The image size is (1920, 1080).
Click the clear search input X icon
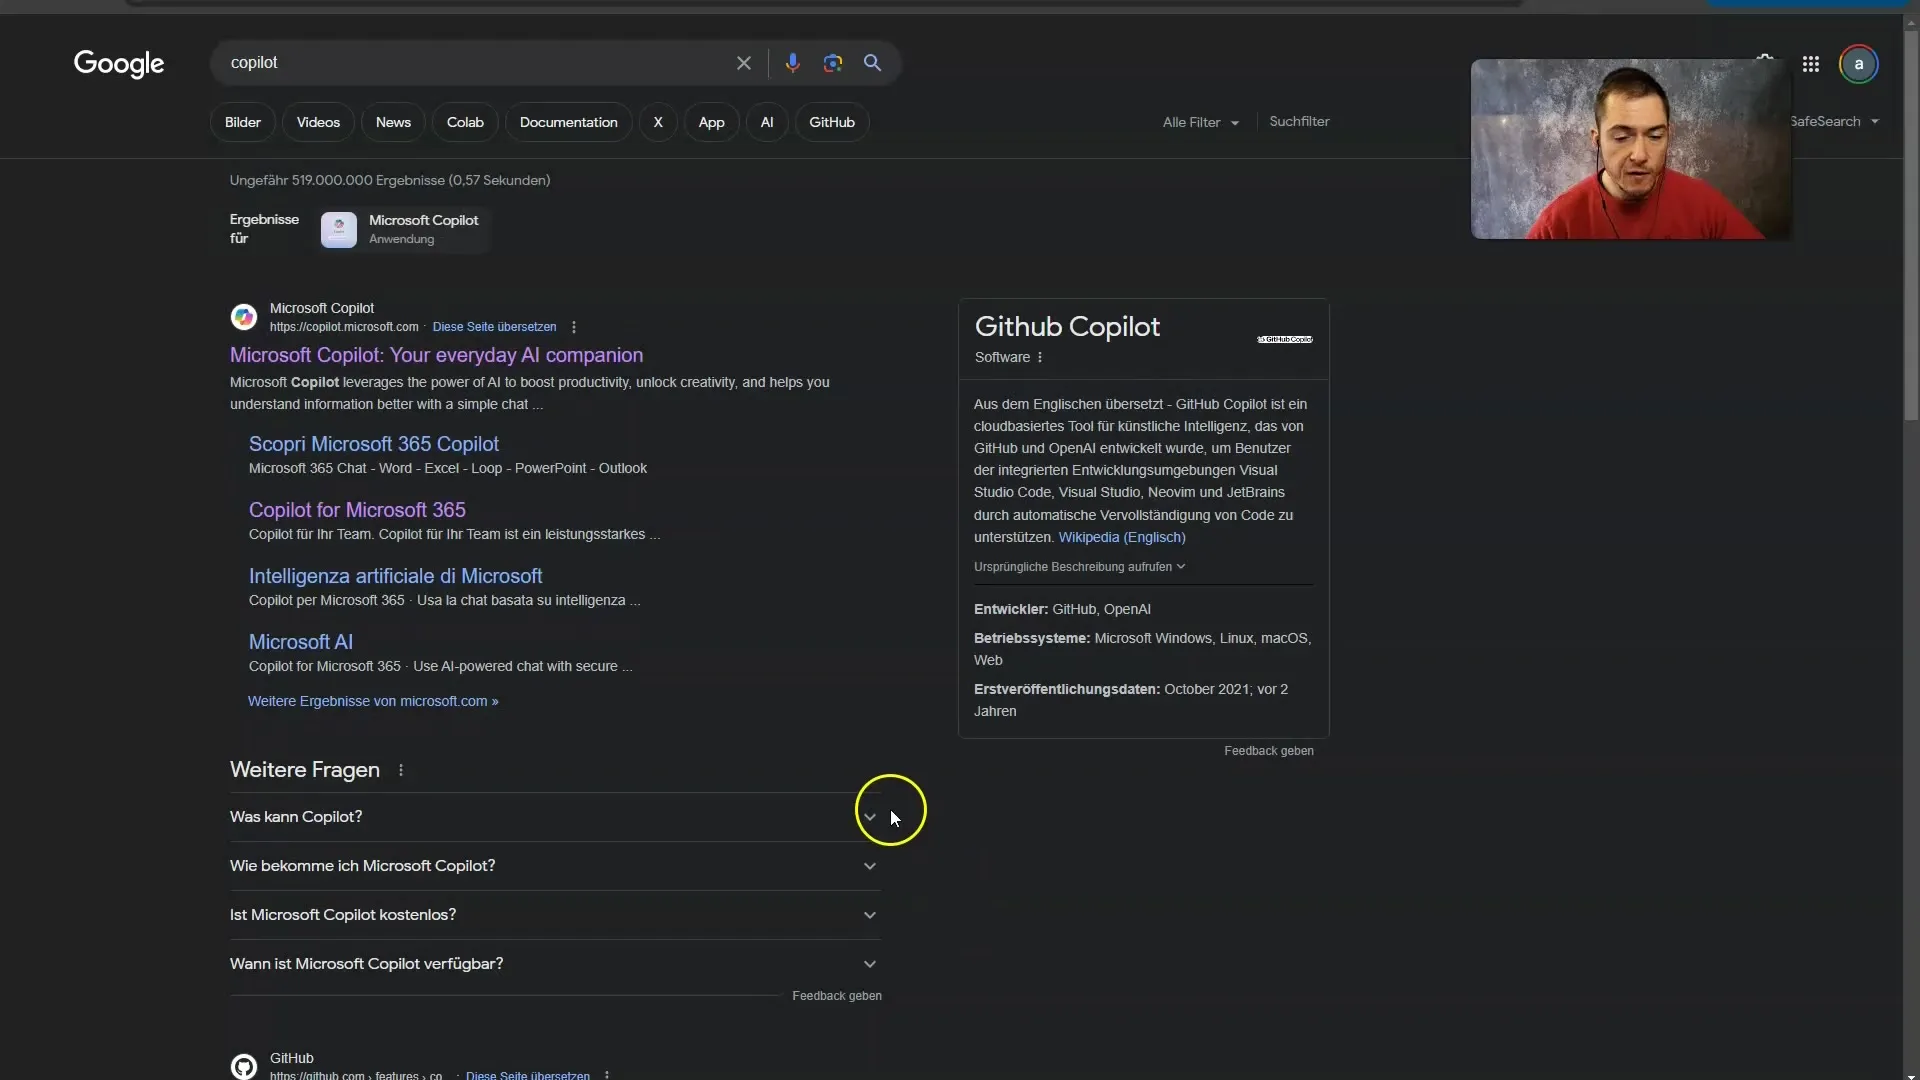[x=744, y=62]
